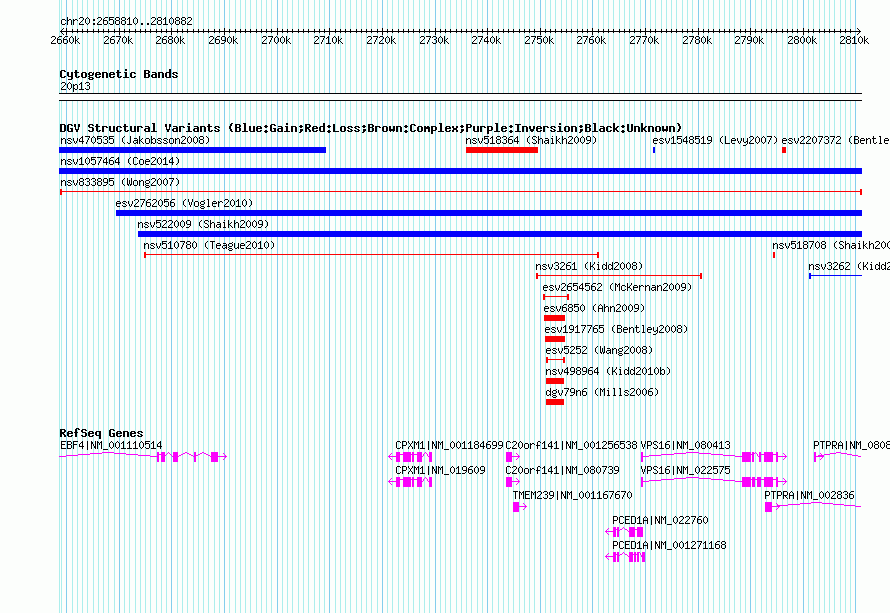The image size is (890, 613).
Task: Open the esv1917765 (Bentley2008) variant label
Action: pos(616,329)
